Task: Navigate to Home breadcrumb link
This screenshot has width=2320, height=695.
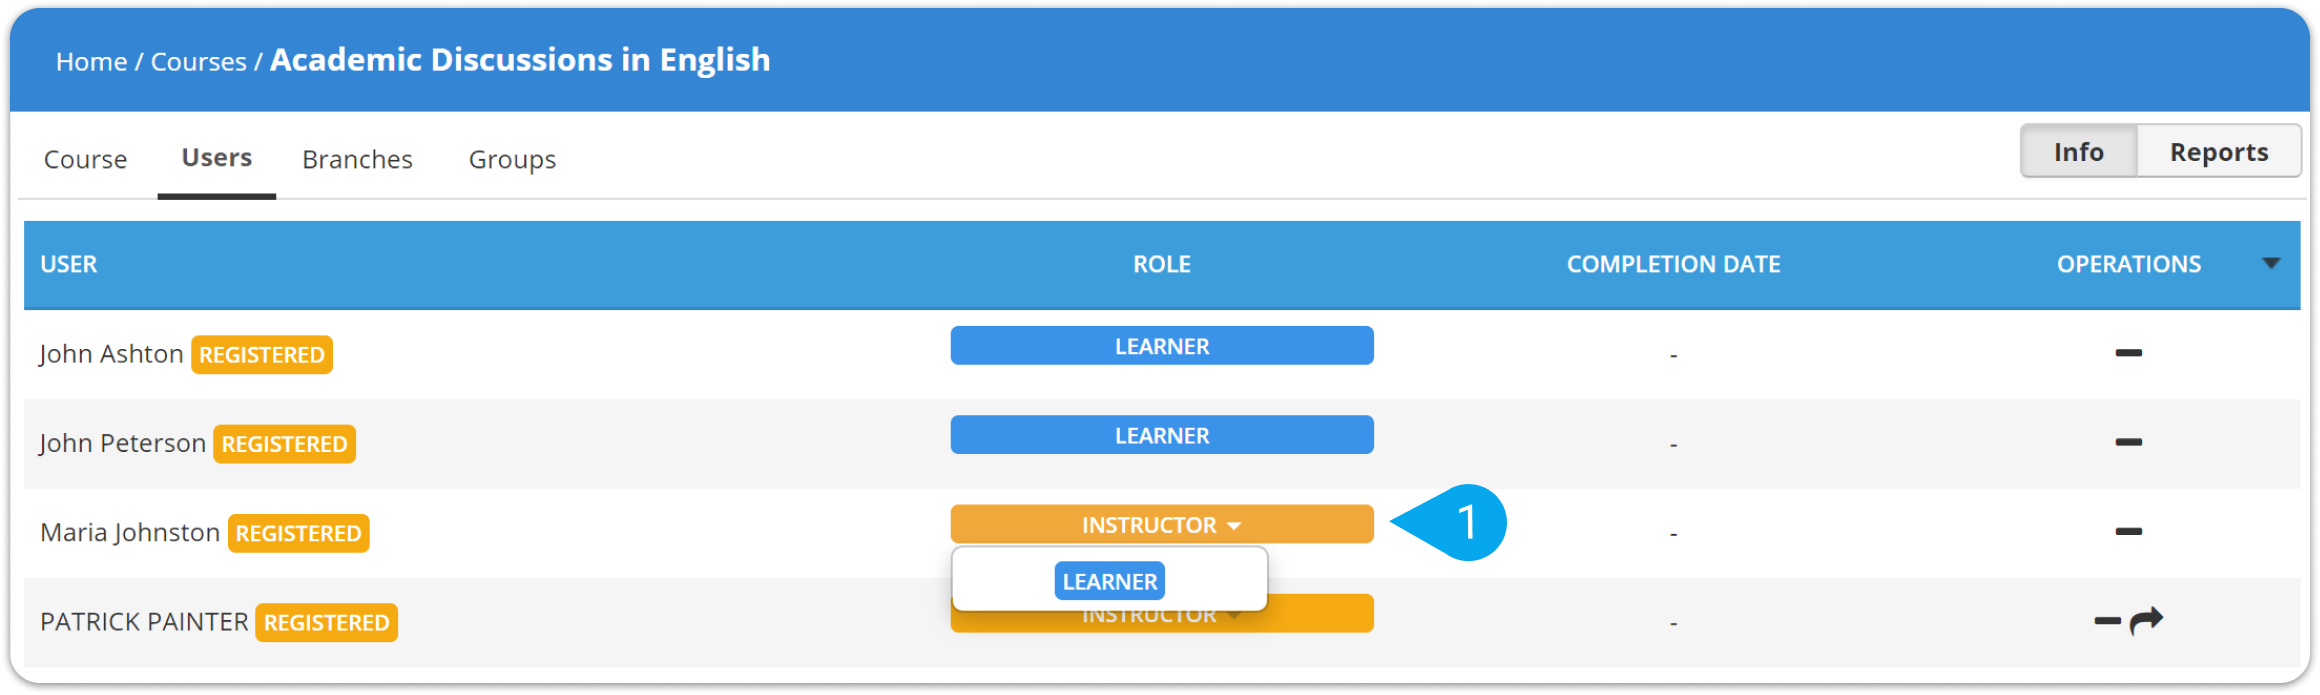Action: pos(91,62)
